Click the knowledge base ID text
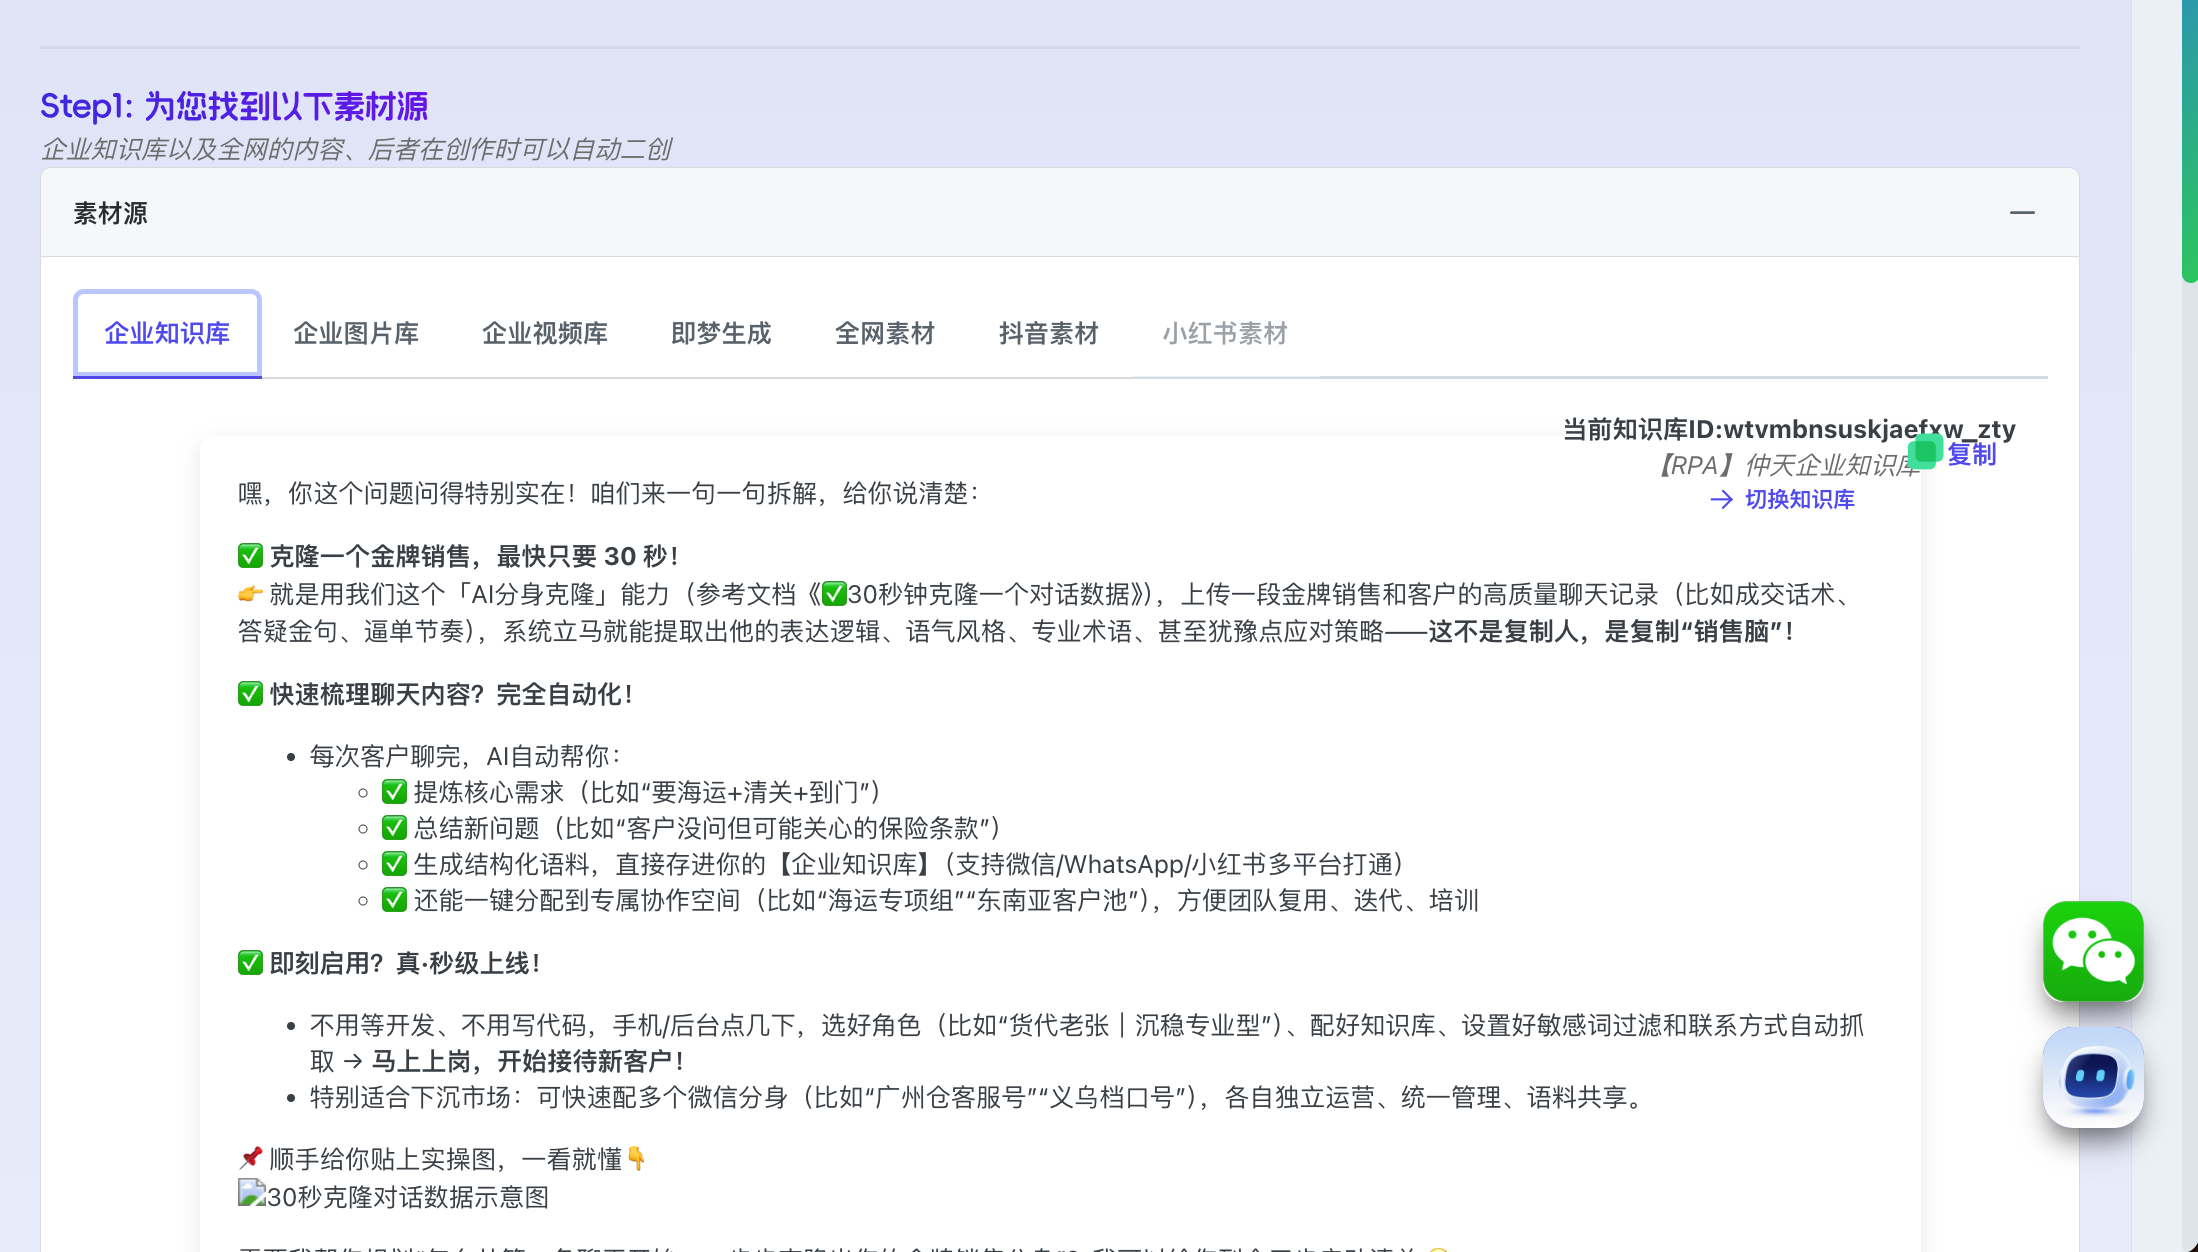The width and height of the screenshot is (2198, 1252). [x=1788, y=429]
